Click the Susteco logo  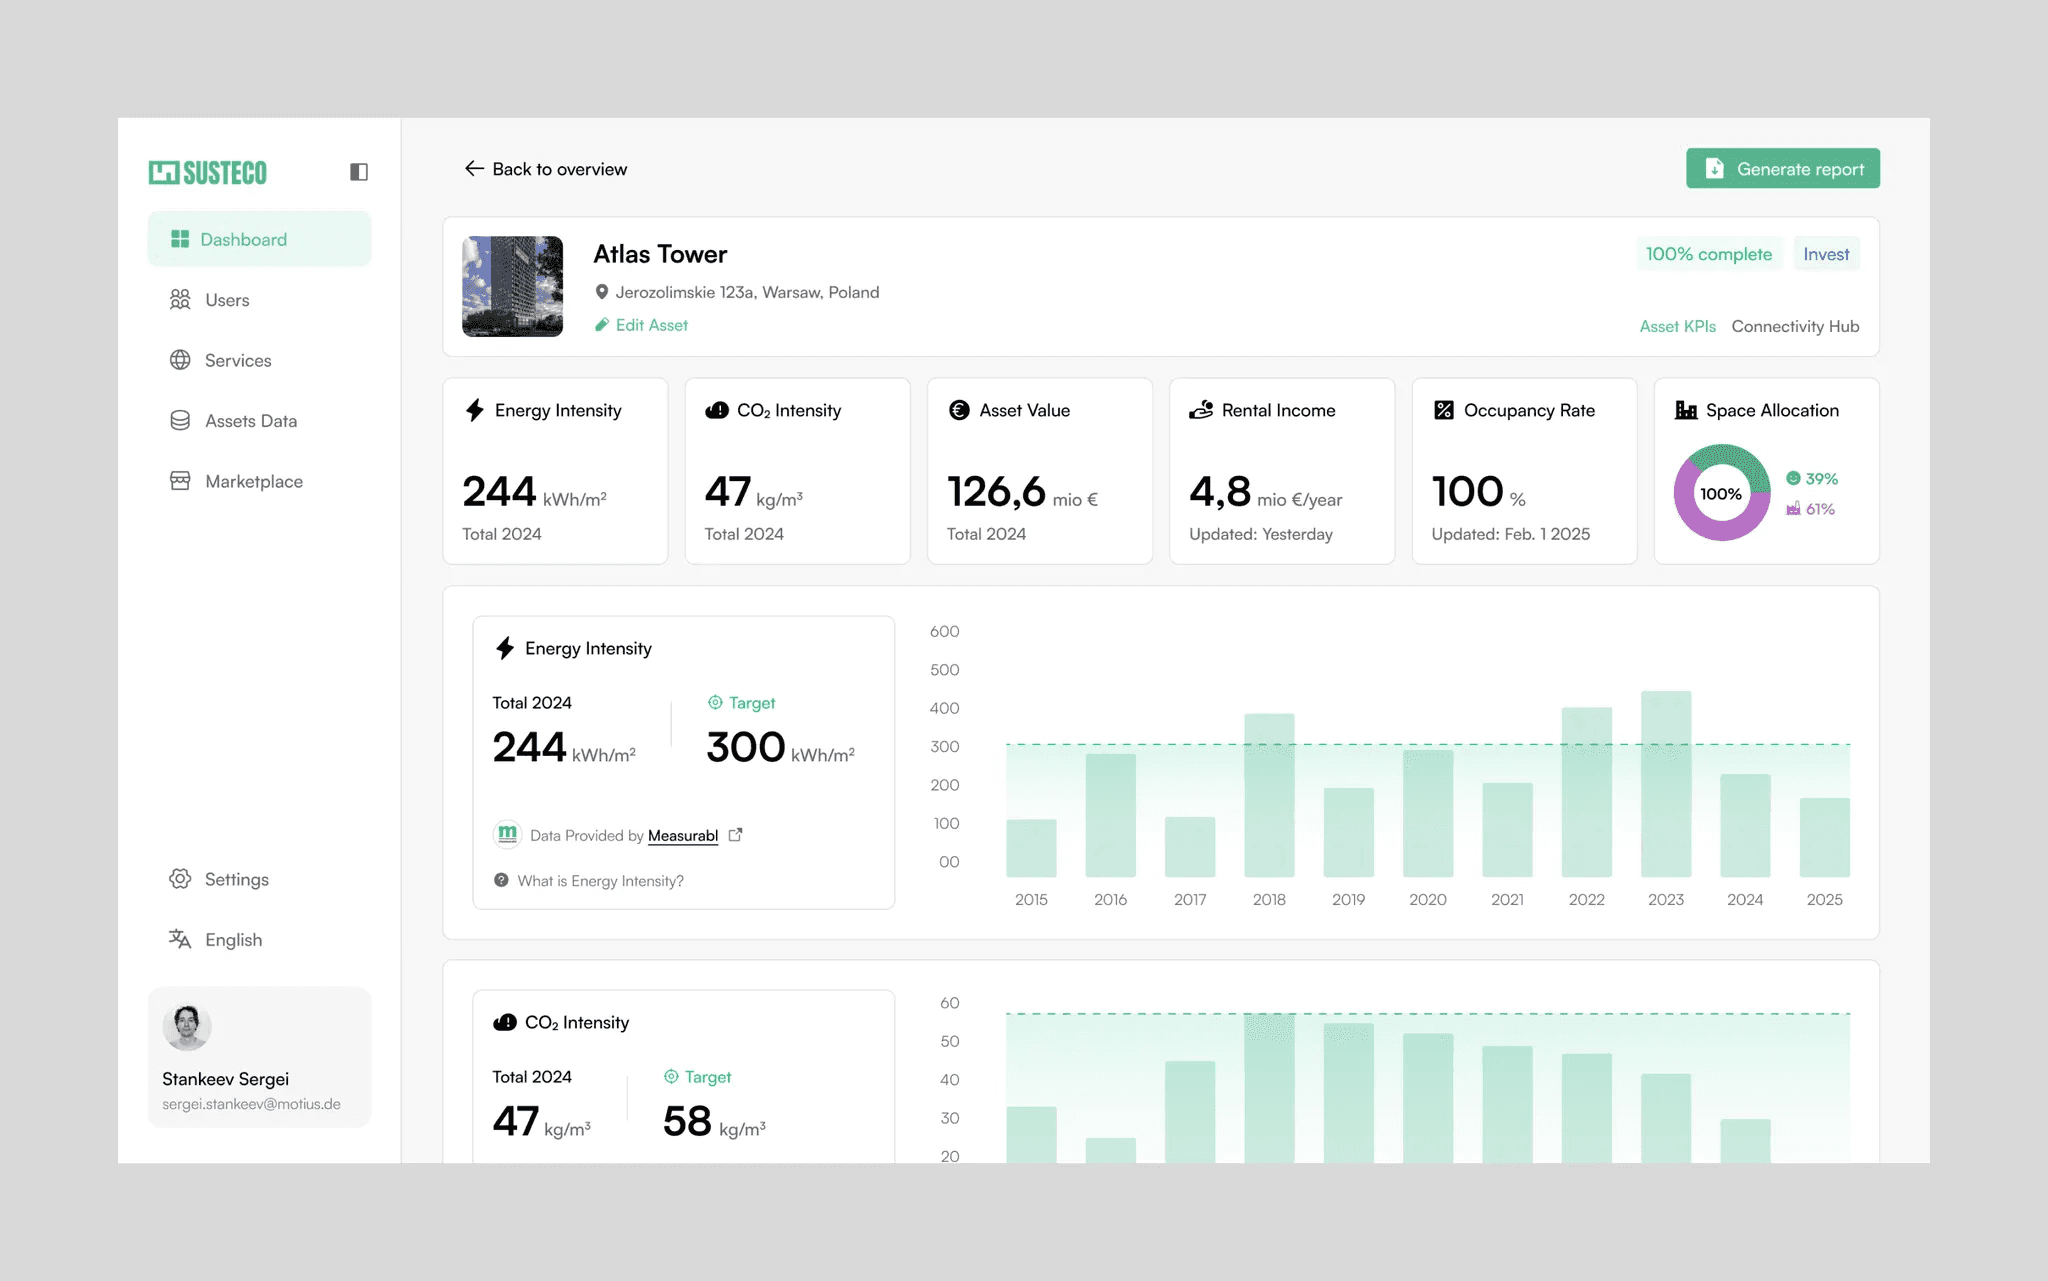[208, 173]
